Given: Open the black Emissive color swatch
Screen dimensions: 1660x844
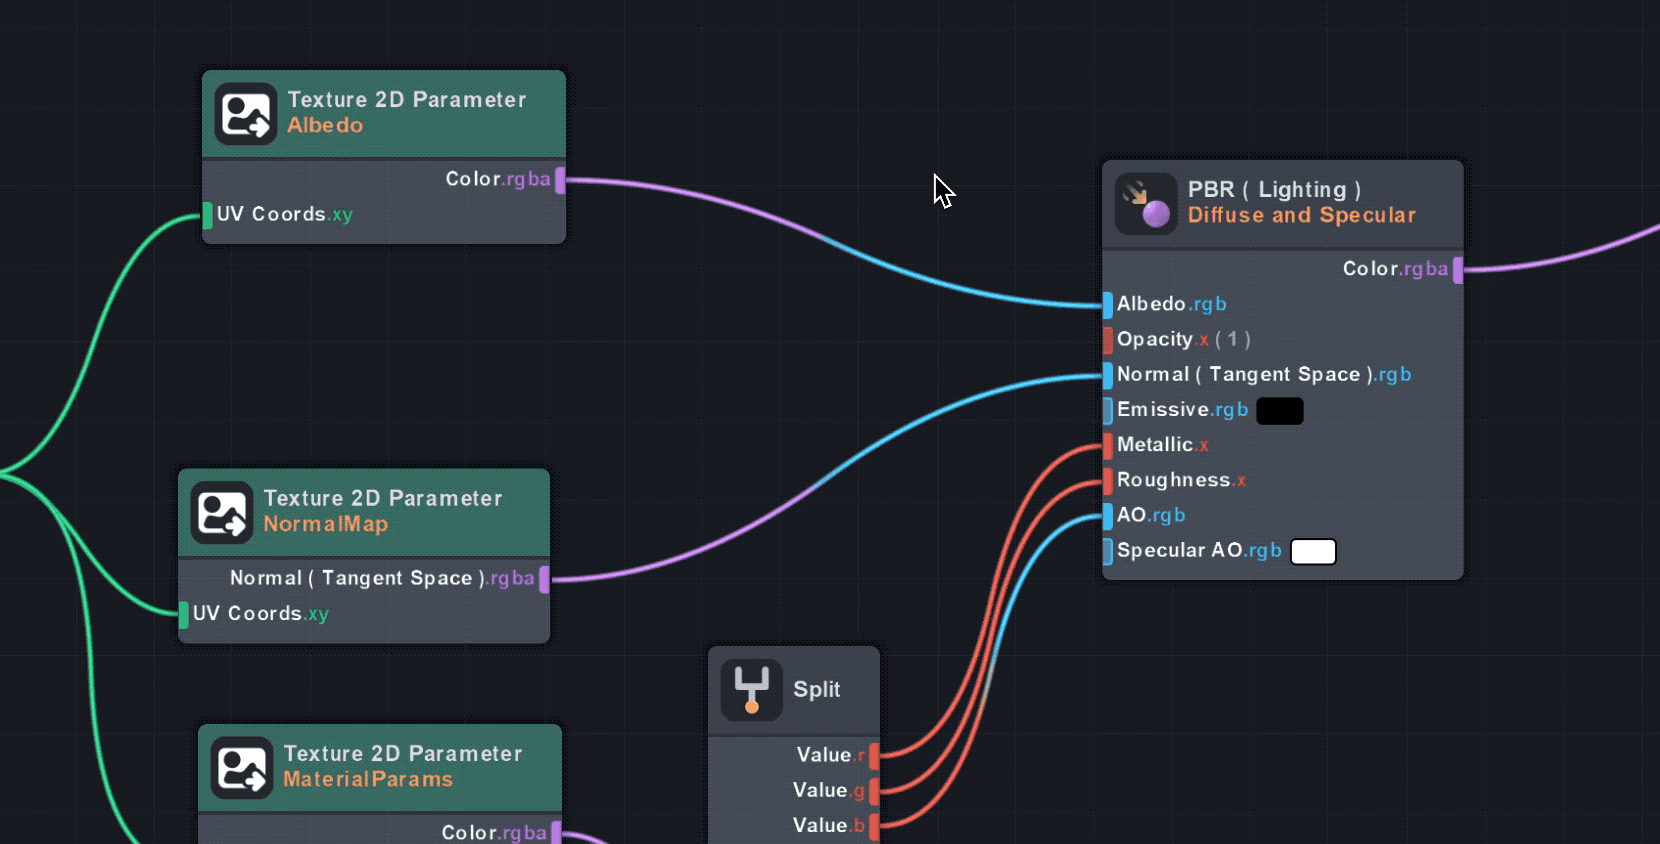Looking at the screenshot, I should (1279, 411).
